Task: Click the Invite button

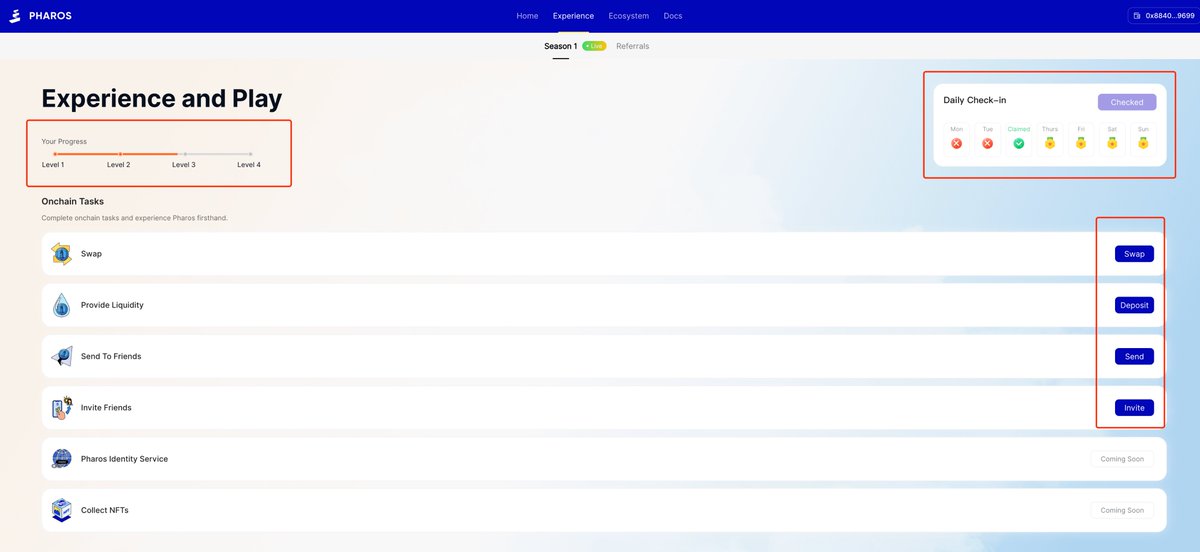Action: click(1134, 408)
